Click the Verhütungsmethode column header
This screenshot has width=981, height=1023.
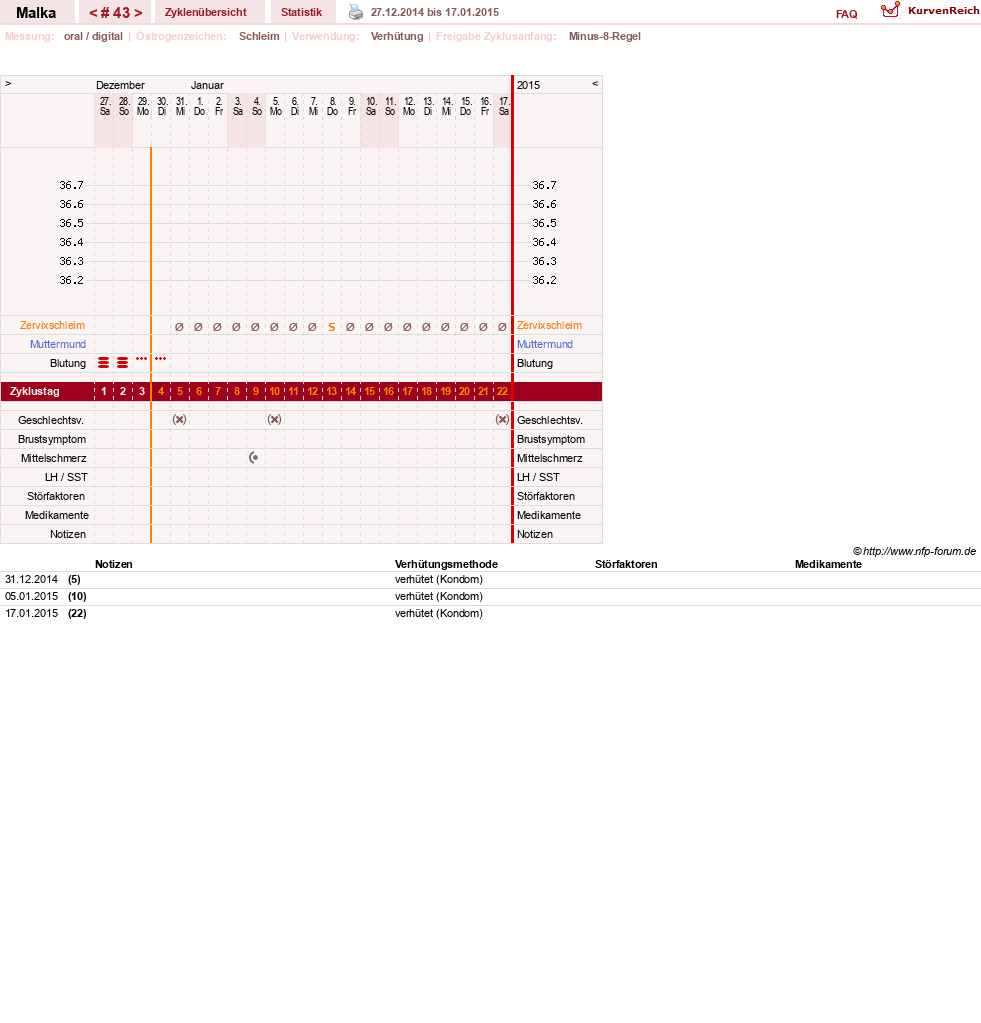446,564
